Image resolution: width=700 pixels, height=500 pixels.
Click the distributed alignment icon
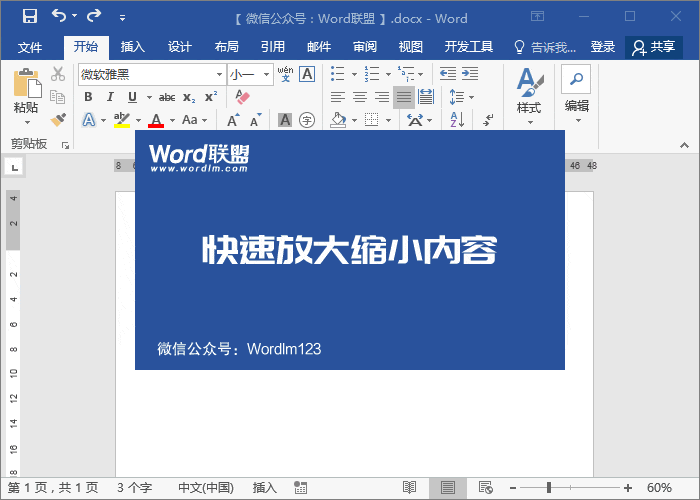pos(426,97)
